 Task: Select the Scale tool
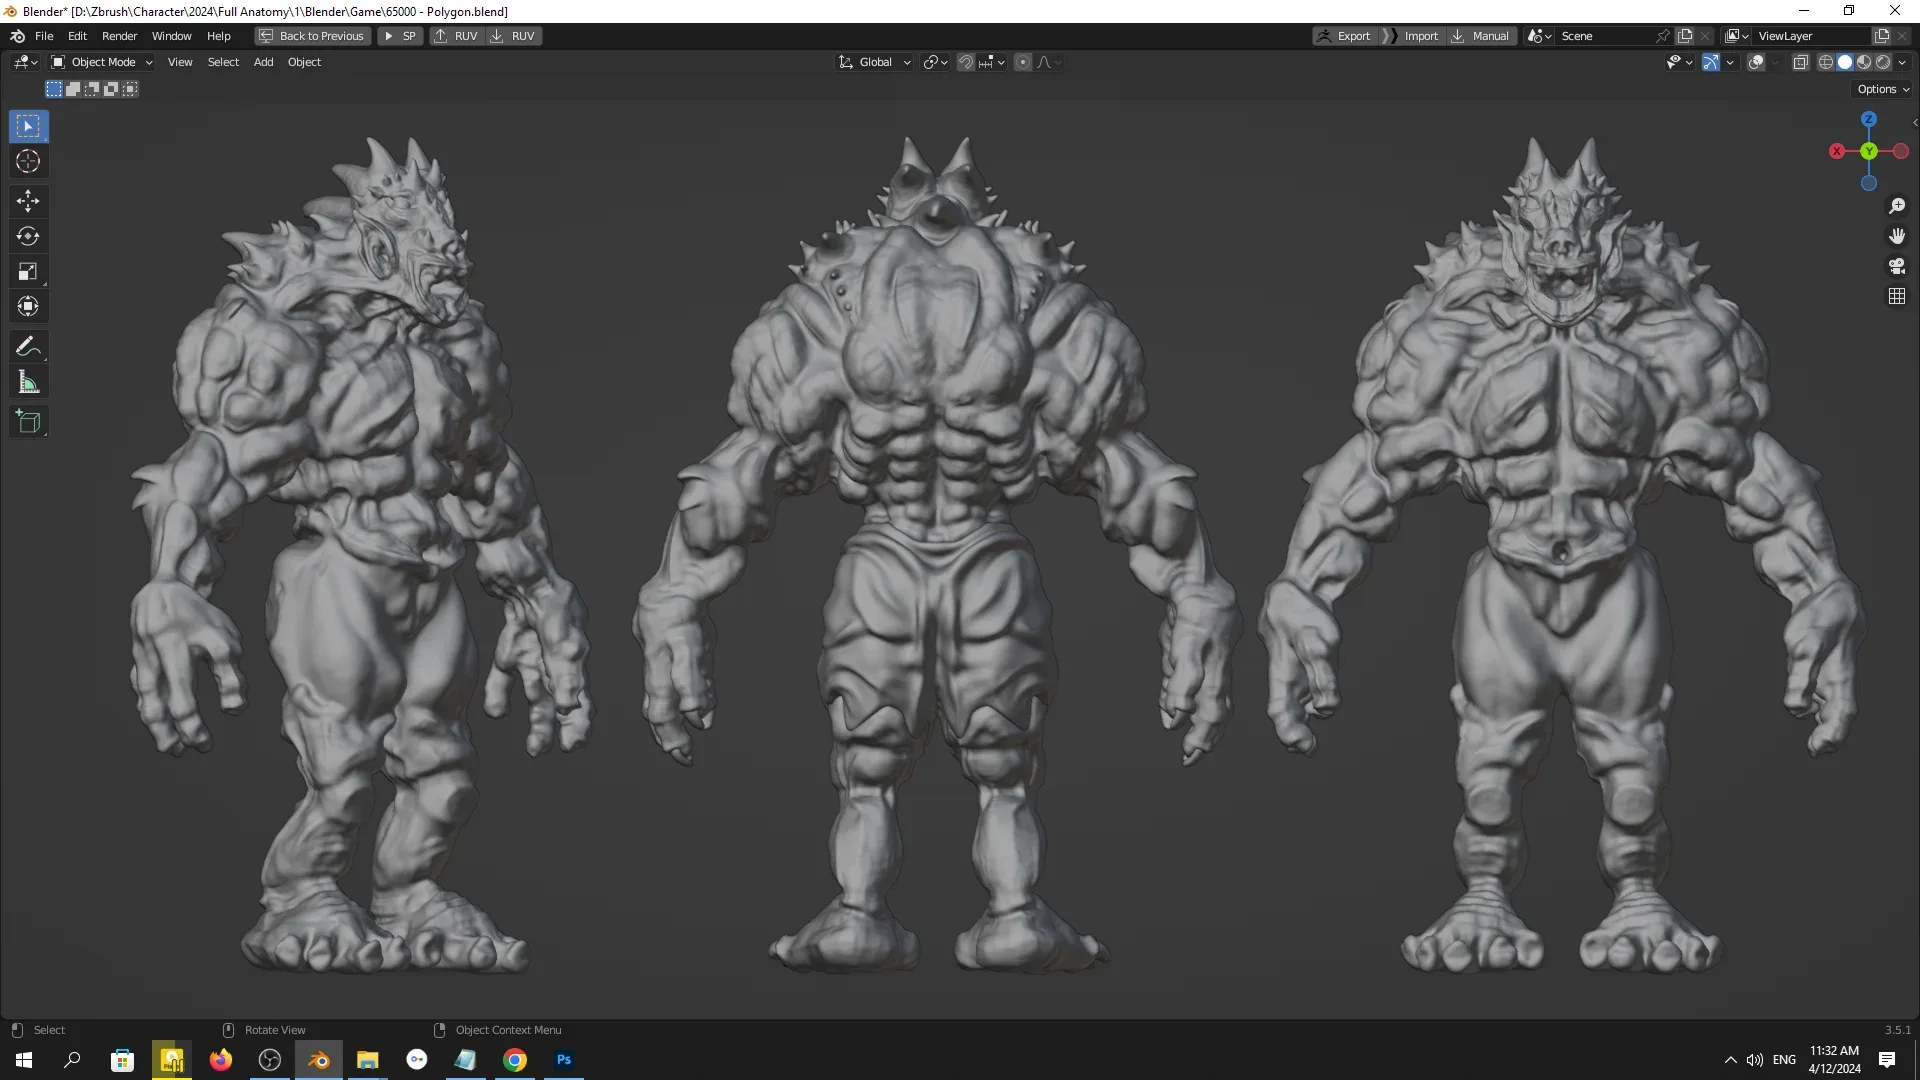(x=28, y=271)
